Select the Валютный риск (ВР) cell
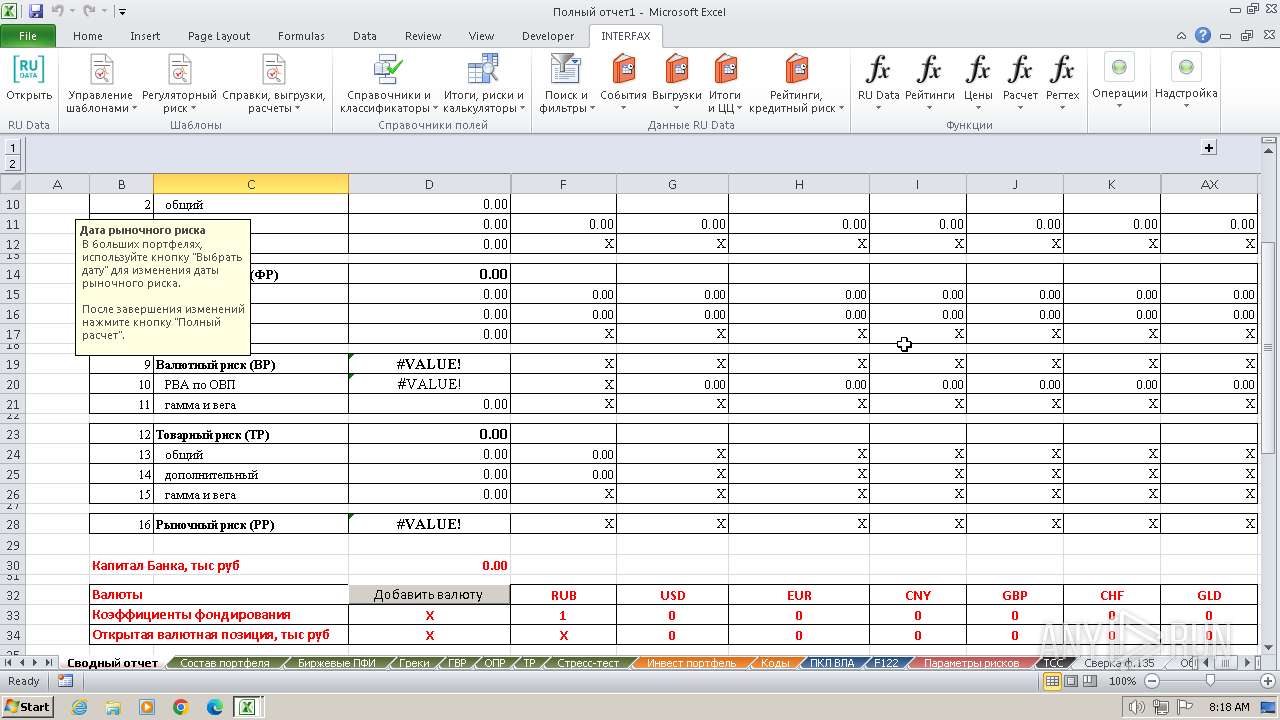 coord(251,365)
